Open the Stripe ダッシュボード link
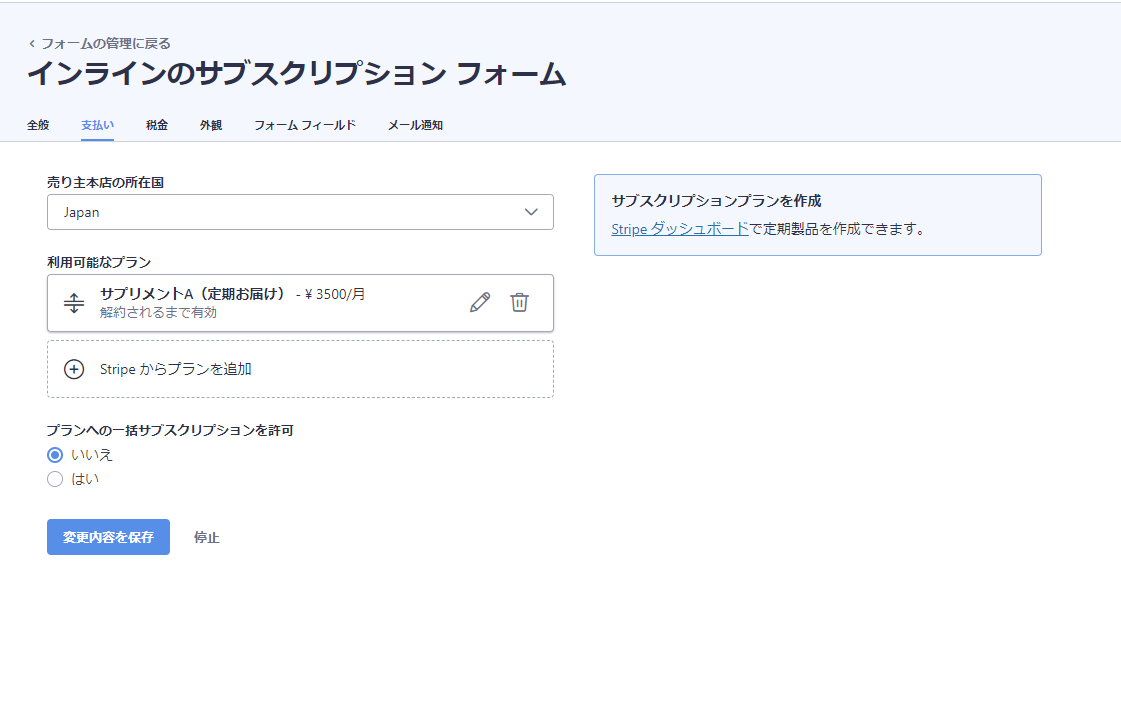 (680, 229)
